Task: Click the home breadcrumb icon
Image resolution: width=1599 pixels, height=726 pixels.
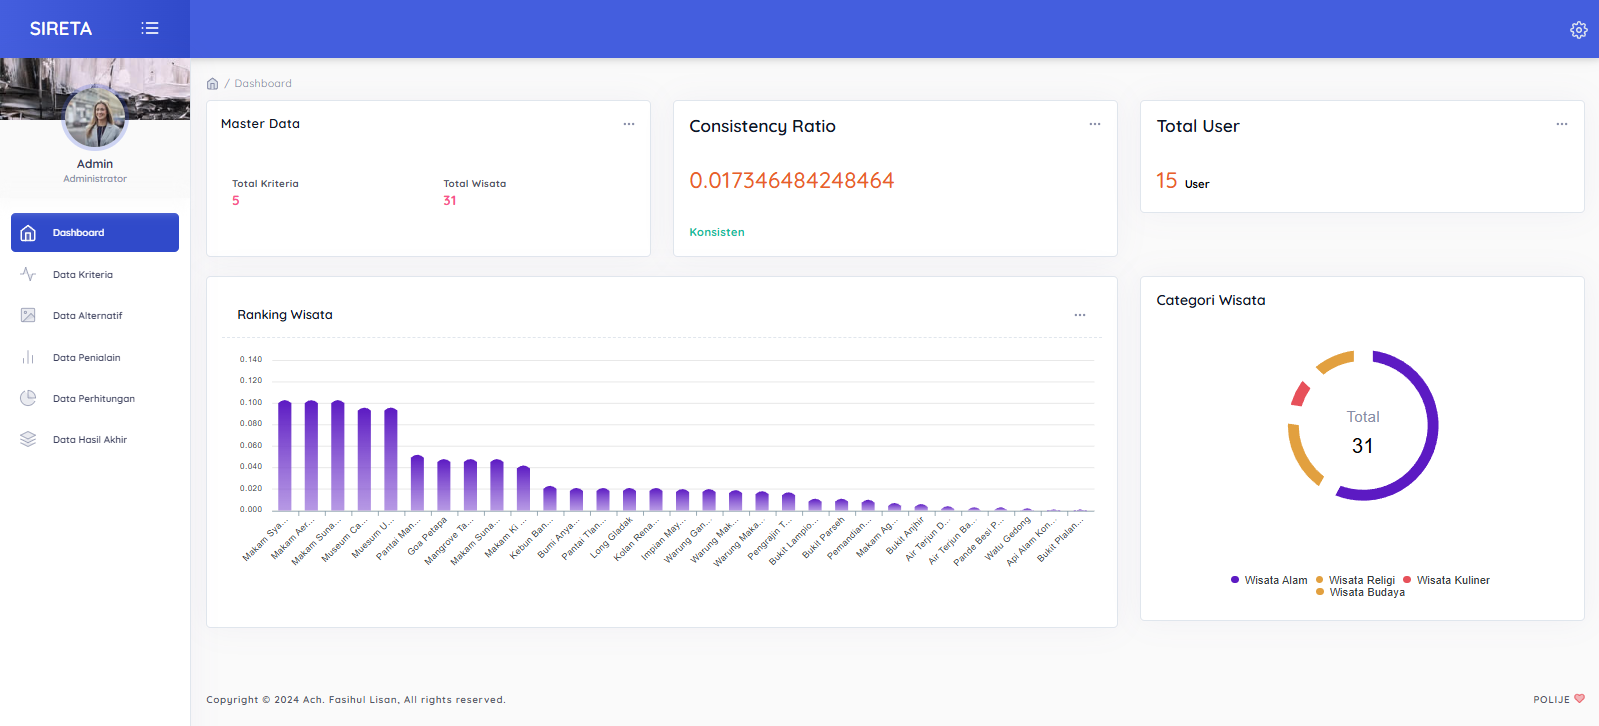Action: point(212,84)
